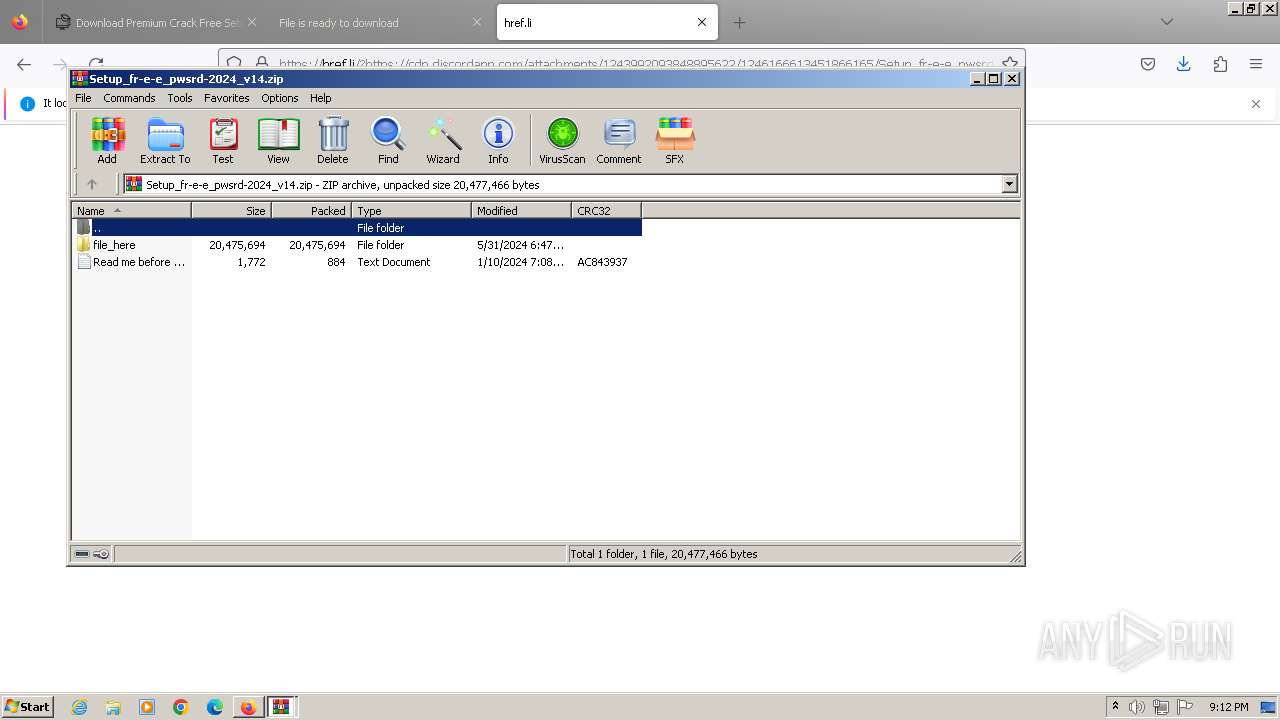
Task: Show hidden tray icons arrow
Action: [x=1115, y=707]
